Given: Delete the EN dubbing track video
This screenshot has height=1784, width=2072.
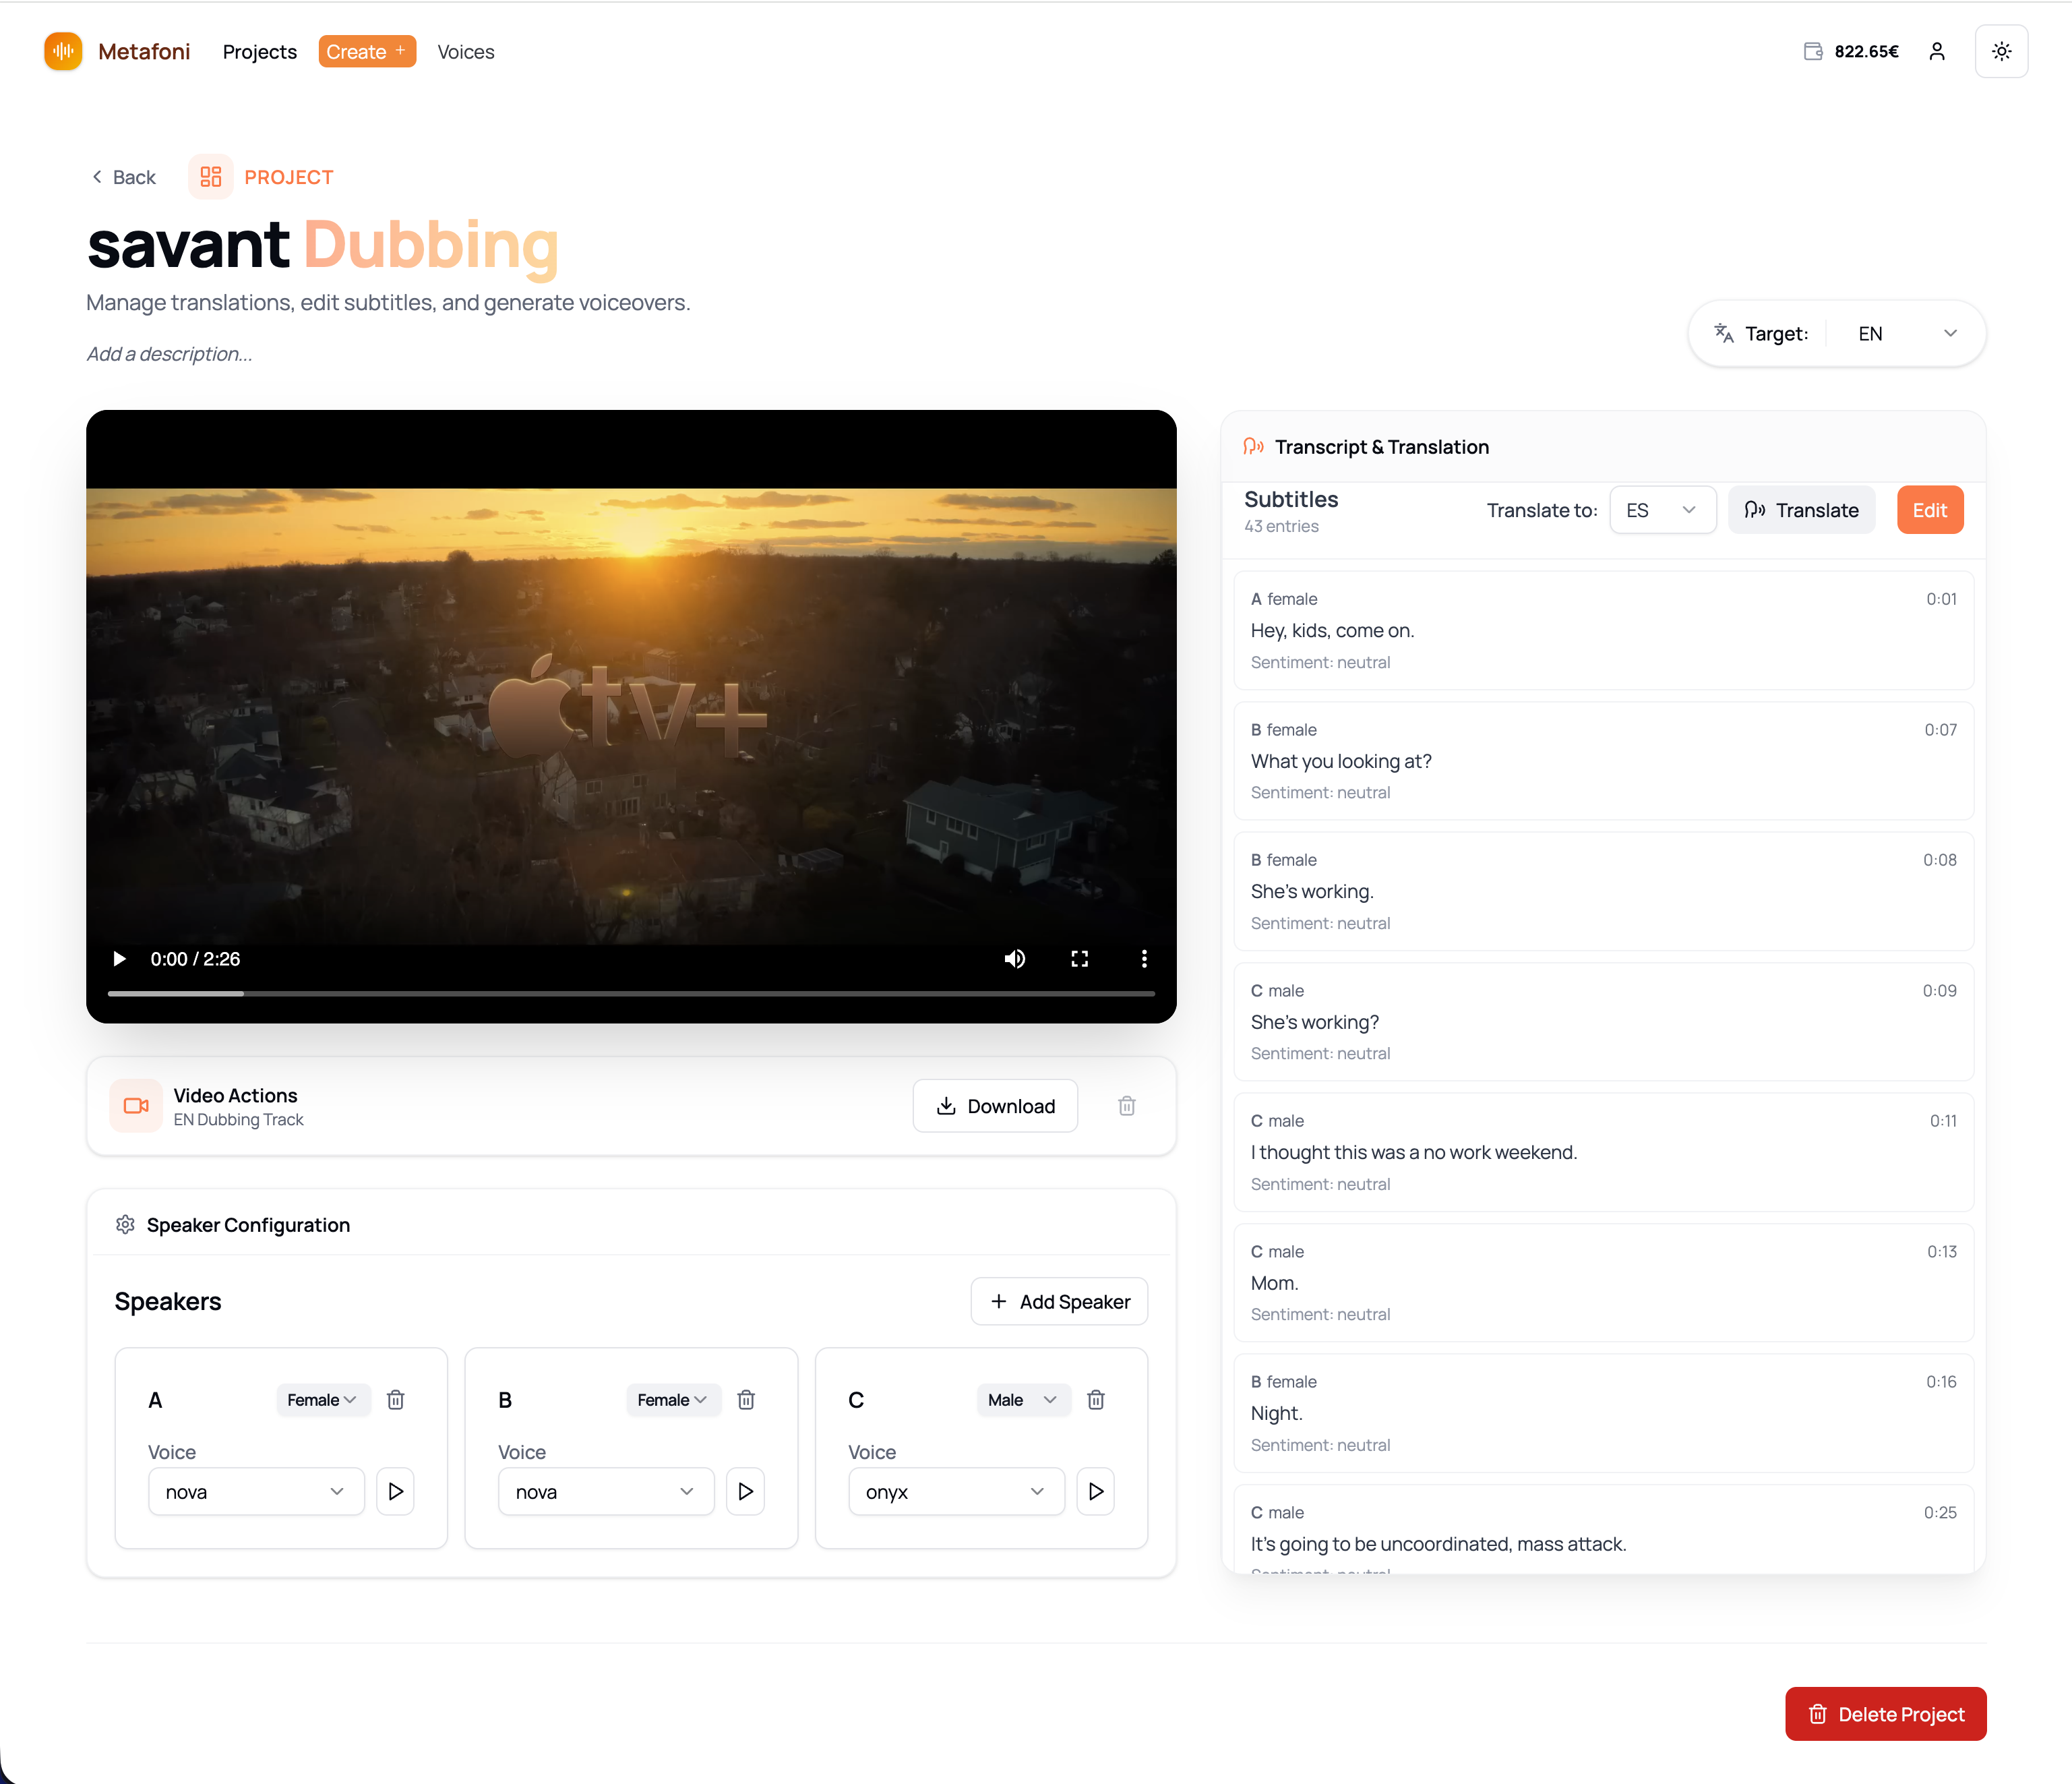Looking at the screenshot, I should click(1126, 1106).
